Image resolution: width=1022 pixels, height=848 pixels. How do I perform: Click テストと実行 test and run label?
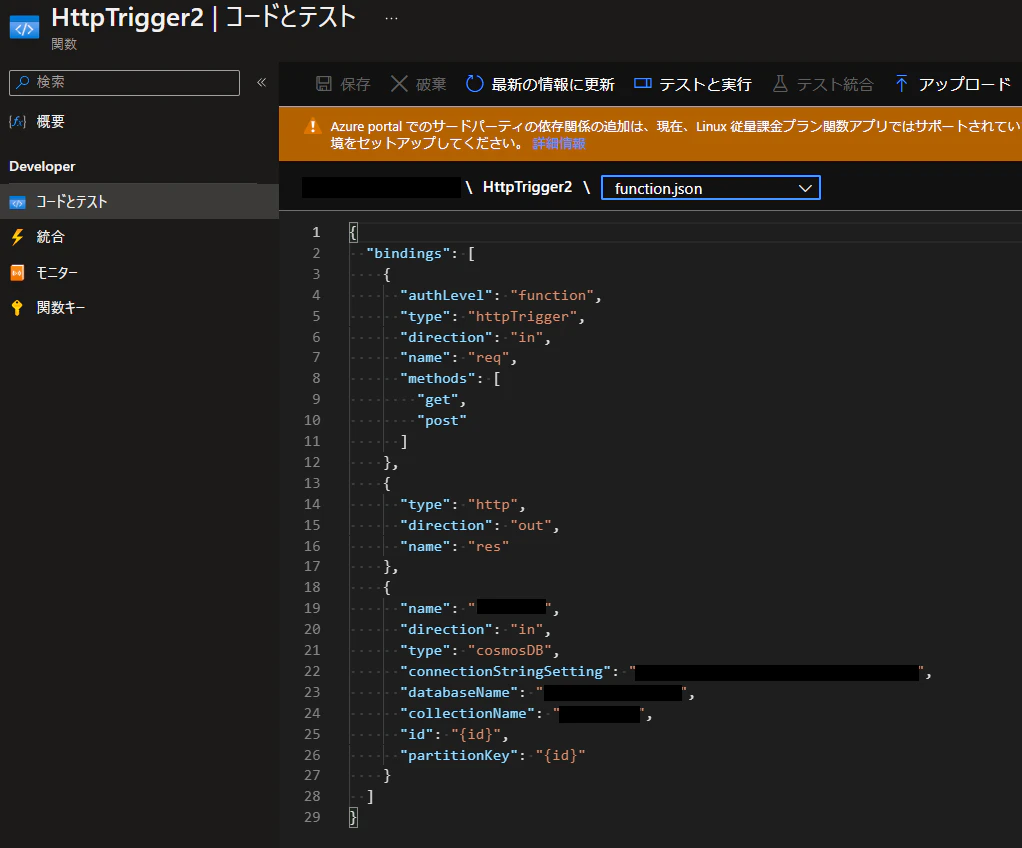pos(705,84)
